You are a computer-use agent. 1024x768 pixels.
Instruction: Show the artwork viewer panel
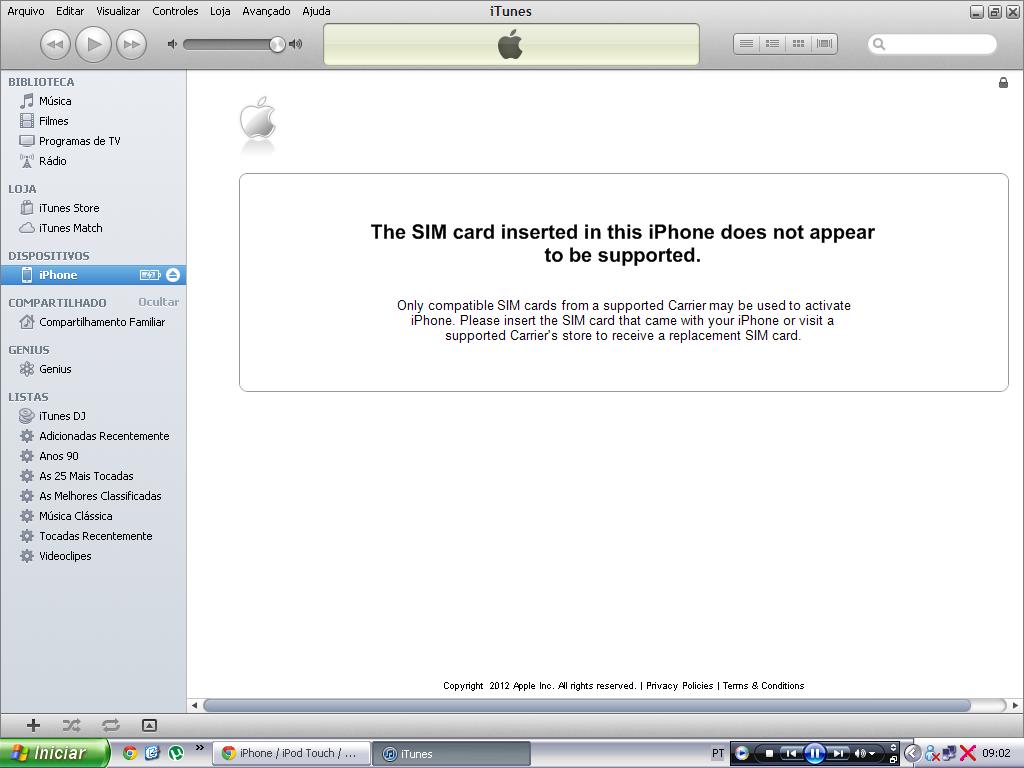pyautogui.click(x=149, y=725)
